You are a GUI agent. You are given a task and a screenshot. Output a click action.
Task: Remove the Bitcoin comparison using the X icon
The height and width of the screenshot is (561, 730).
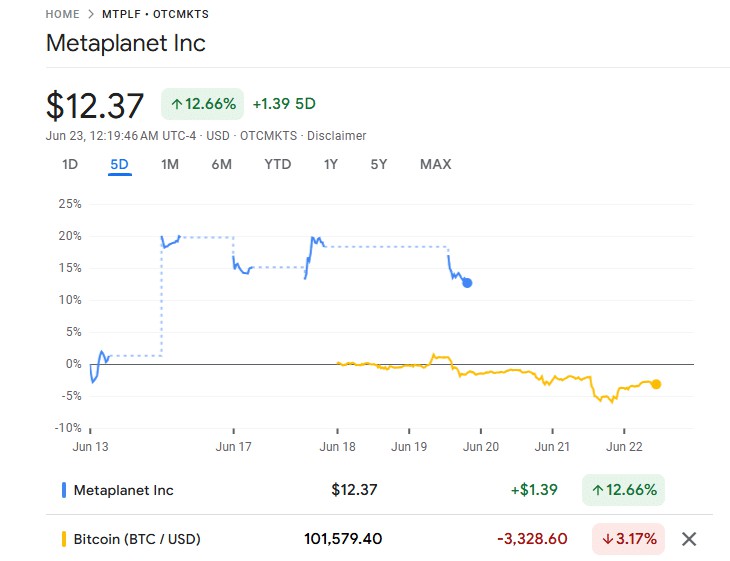pyautogui.click(x=689, y=539)
